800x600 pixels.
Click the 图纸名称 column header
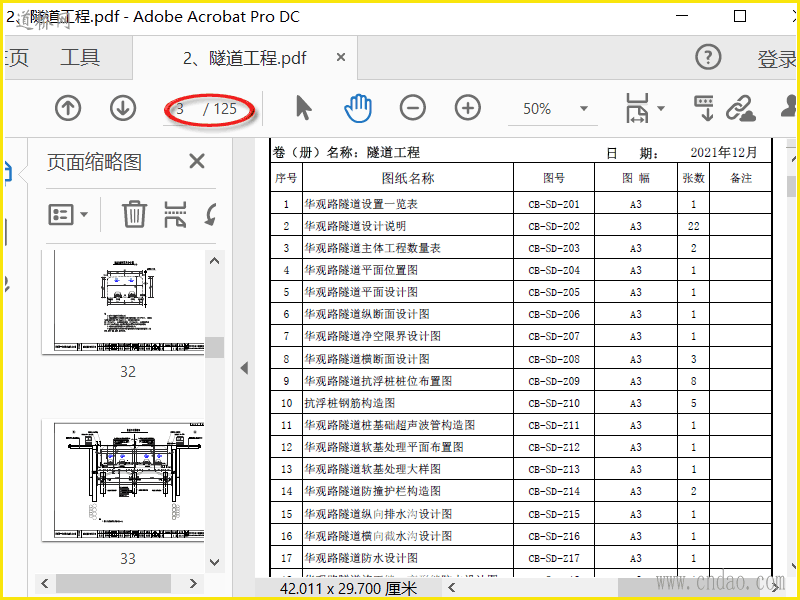pos(408,178)
